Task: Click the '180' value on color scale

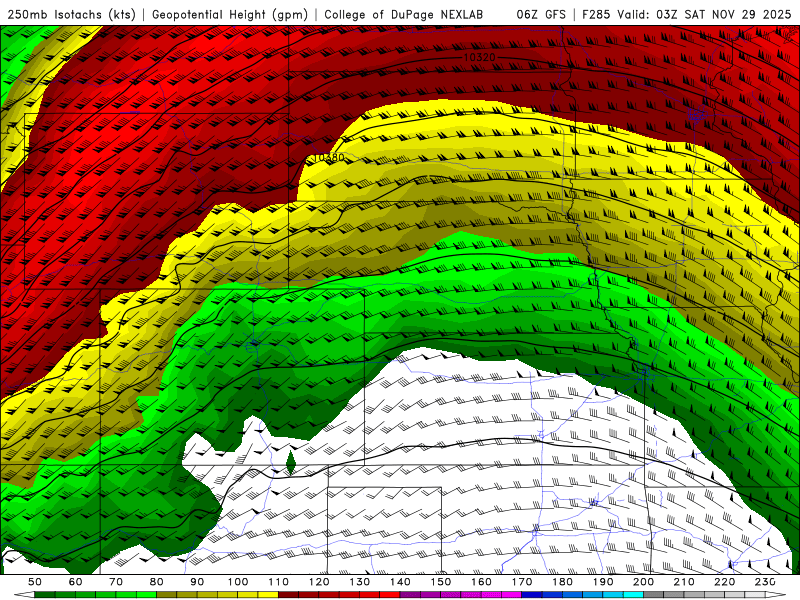Action: click(x=562, y=582)
